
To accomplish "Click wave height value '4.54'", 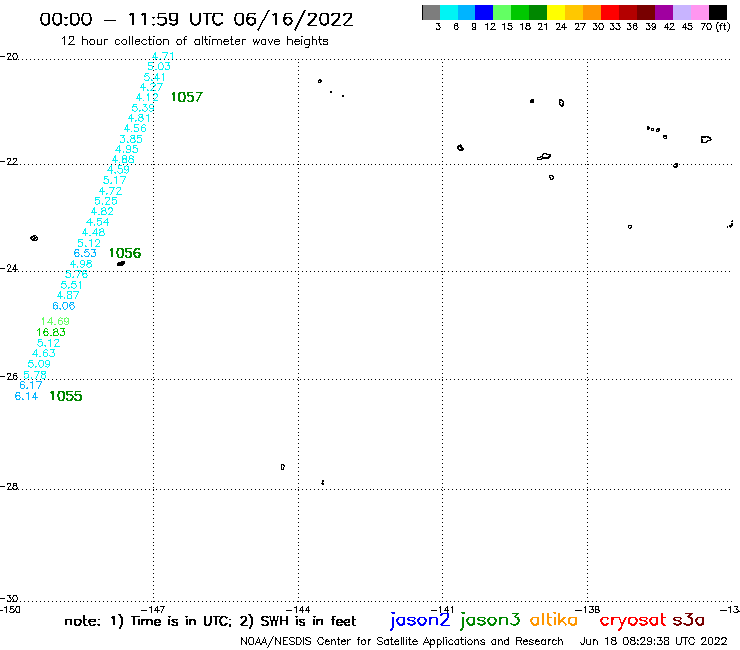I will click(98, 222).
